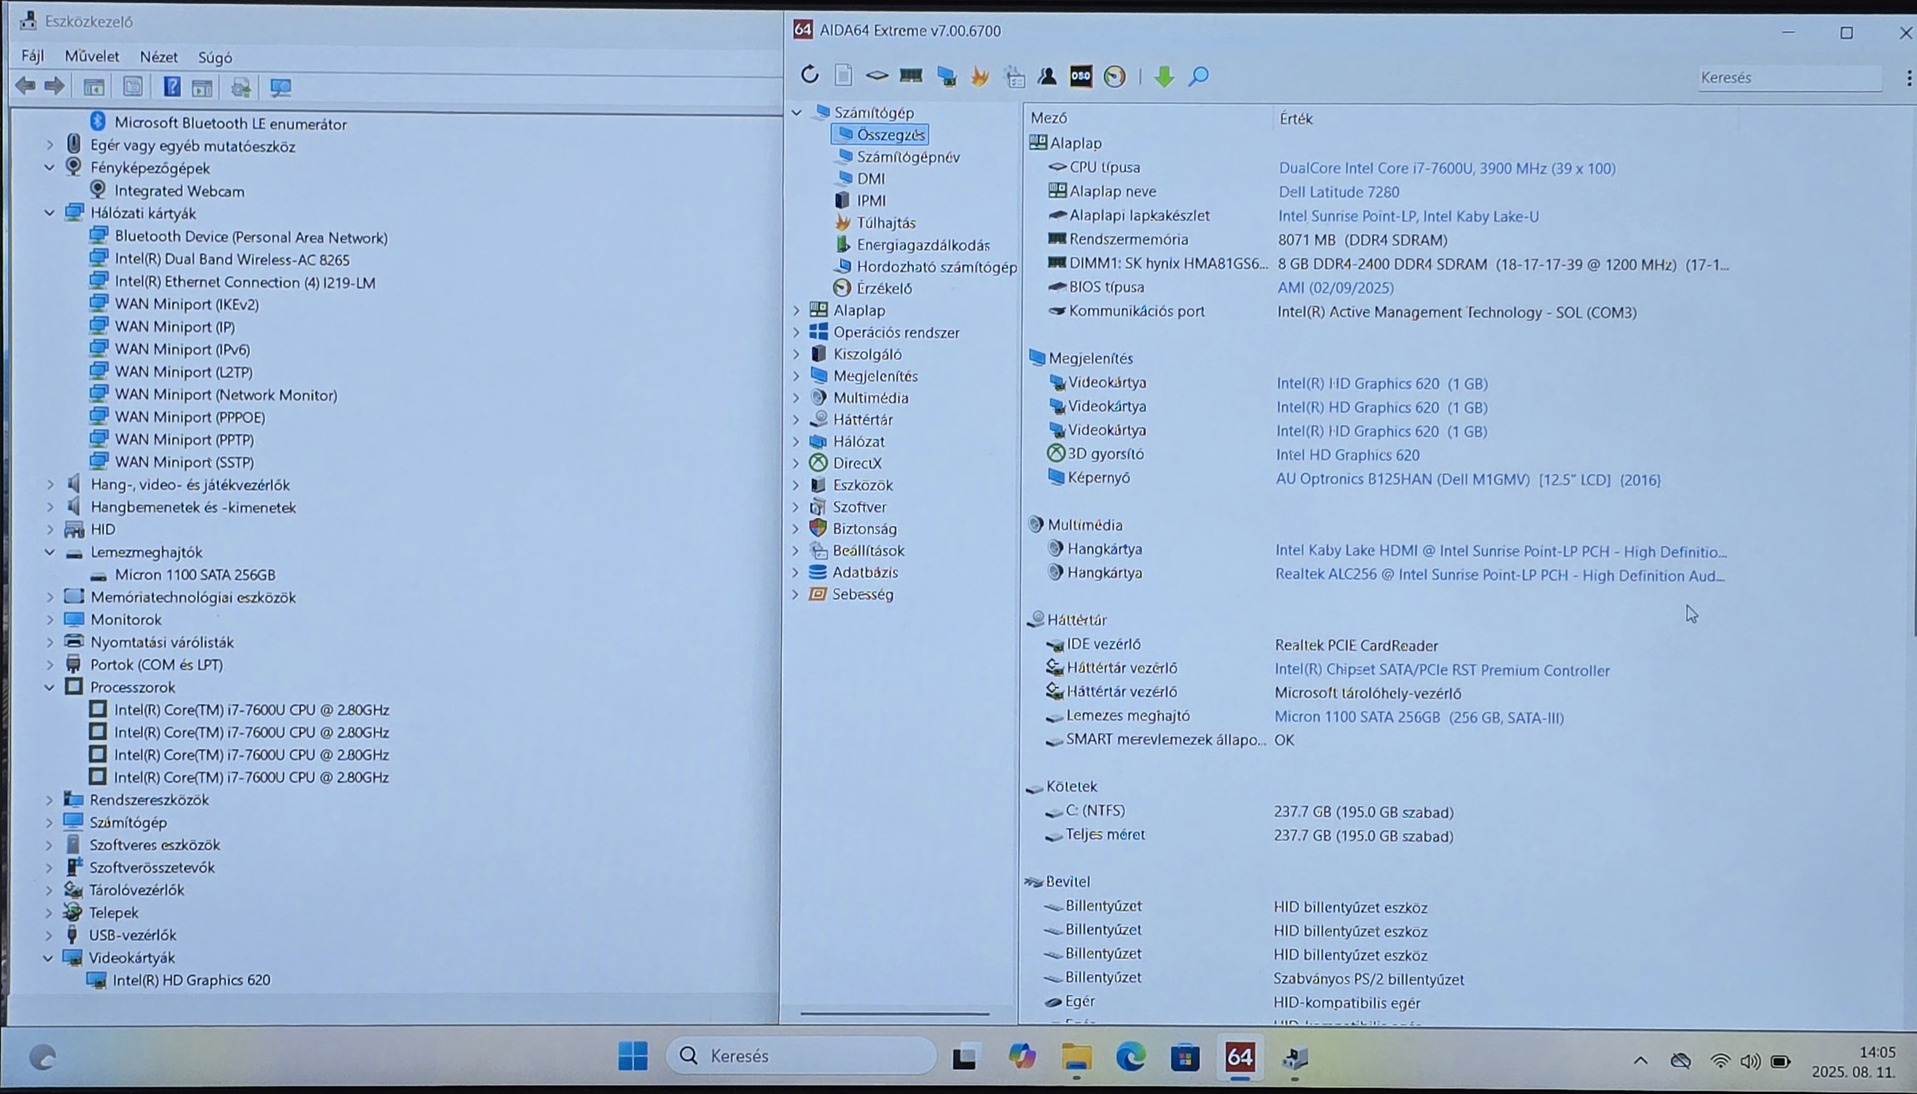Click the printer icon in Device Manager toolbar
Viewport: 1917px width, 1094px height.
coord(241,87)
